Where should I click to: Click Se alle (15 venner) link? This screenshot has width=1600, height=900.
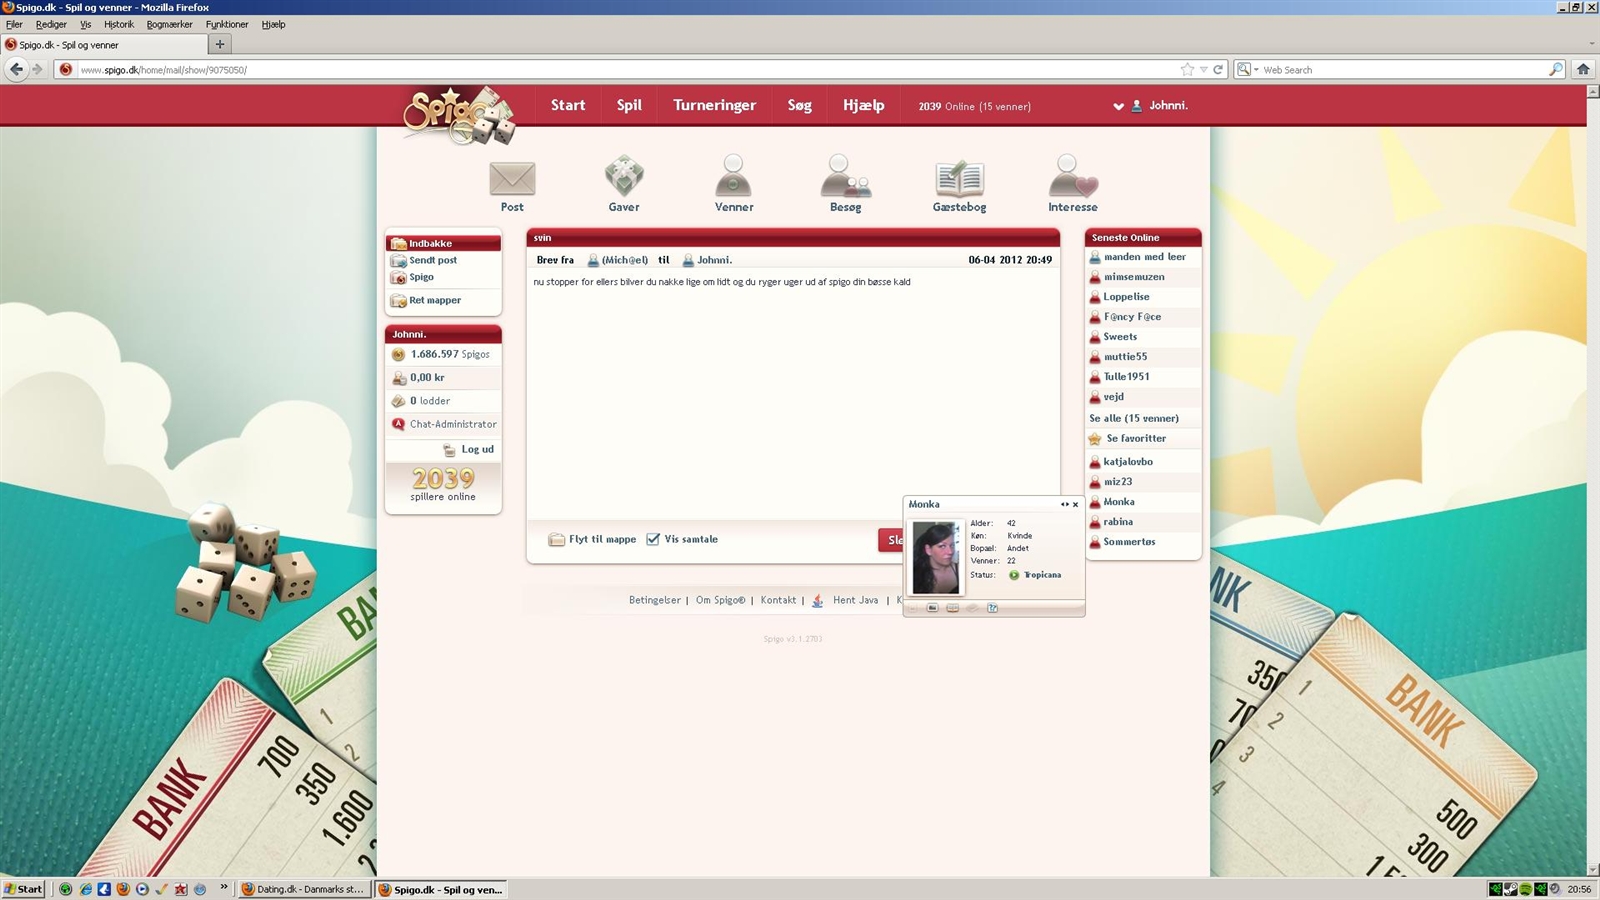point(1134,418)
